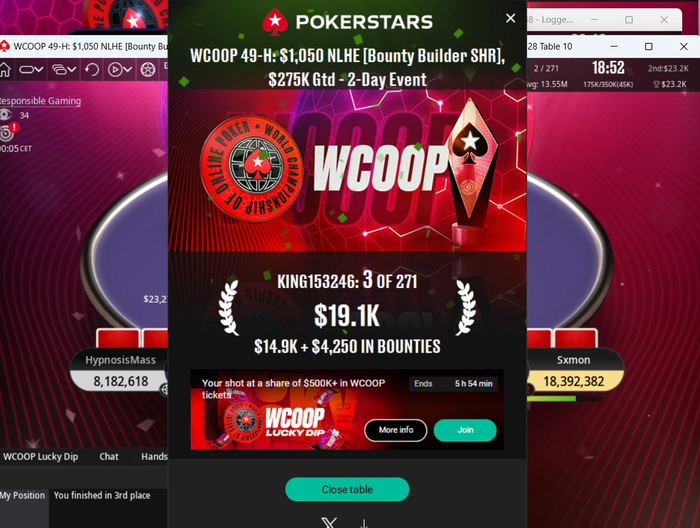Share the result on X (Twitter)
The image size is (700, 528).
[x=329, y=523]
